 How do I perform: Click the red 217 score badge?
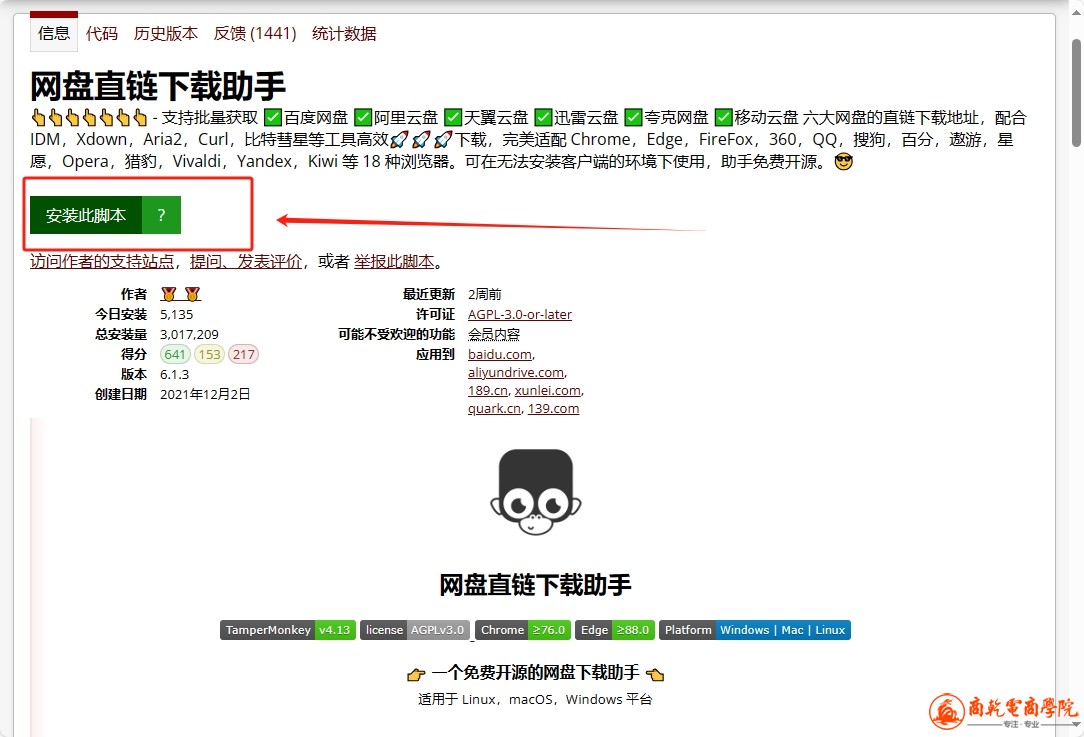243,355
